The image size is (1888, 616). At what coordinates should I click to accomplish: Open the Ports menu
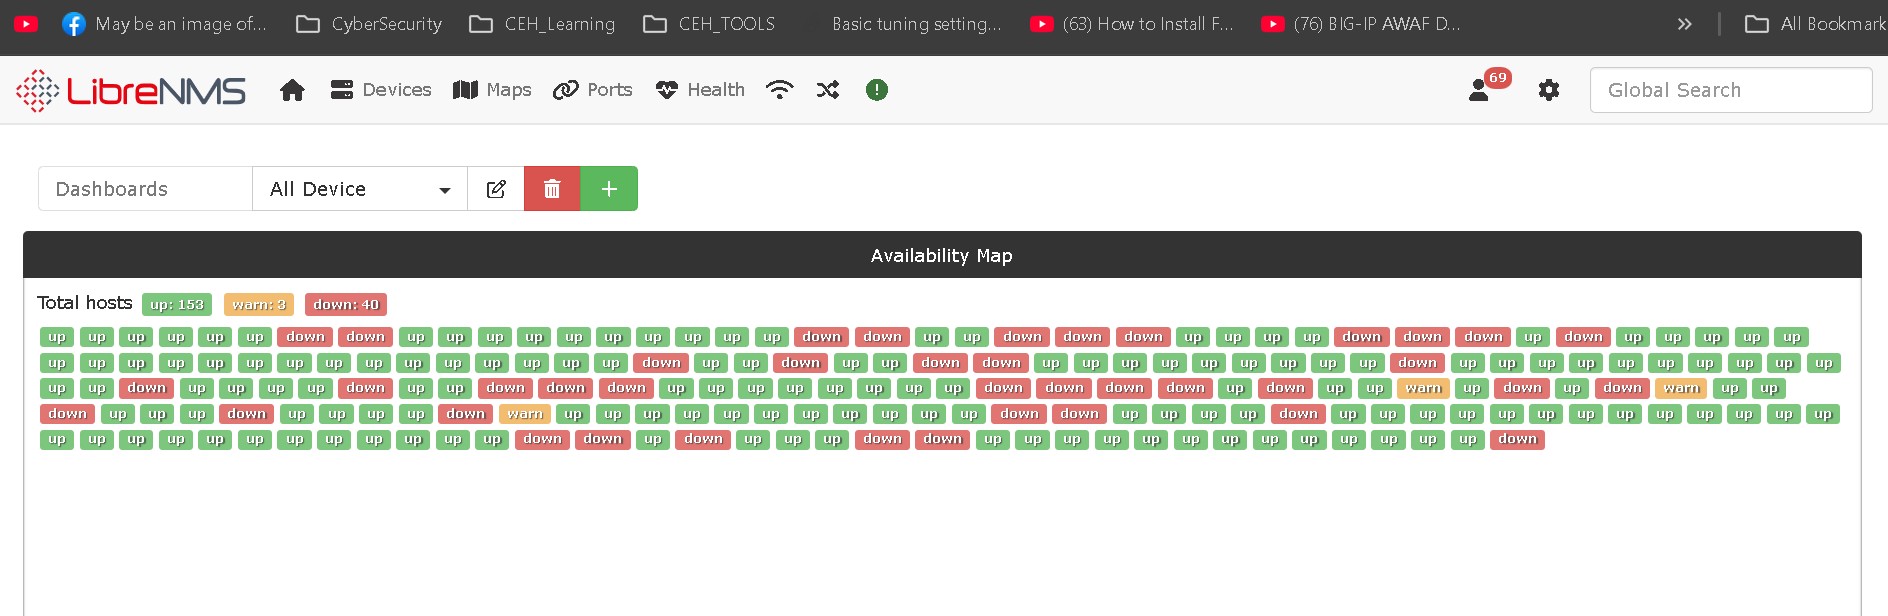pos(593,90)
